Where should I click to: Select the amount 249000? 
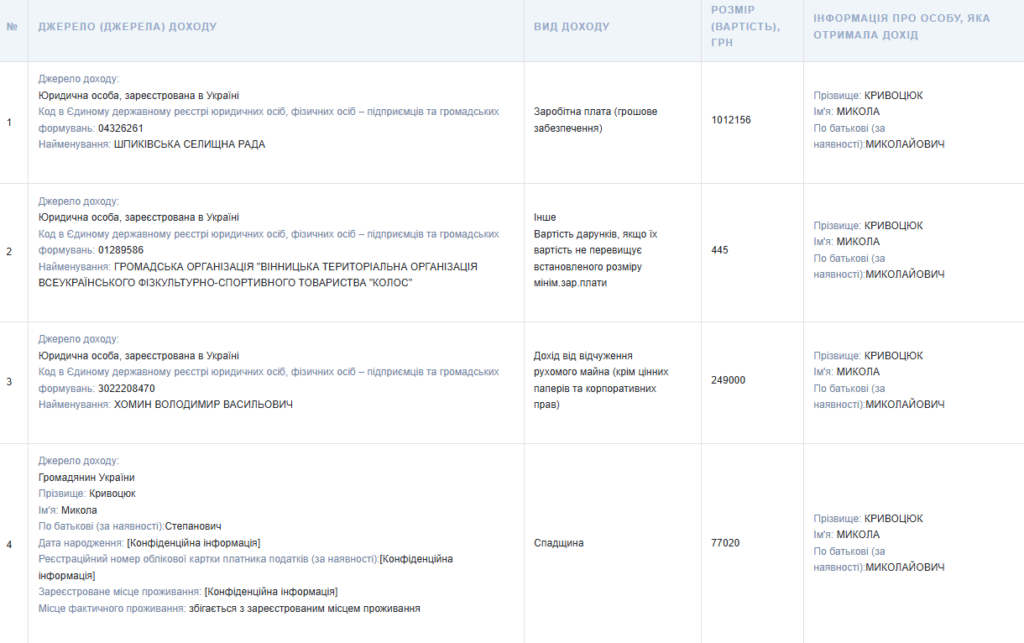click(728, 380)
